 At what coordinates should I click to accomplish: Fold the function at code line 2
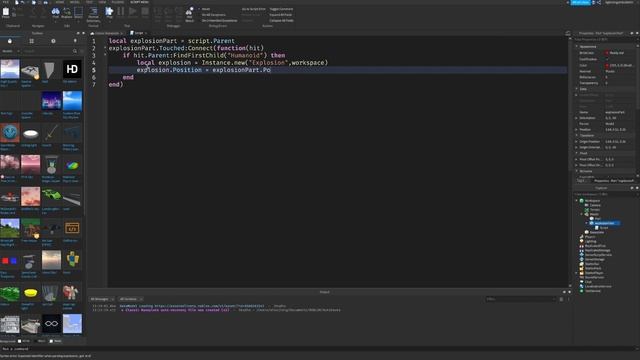(x=105, y=48)
